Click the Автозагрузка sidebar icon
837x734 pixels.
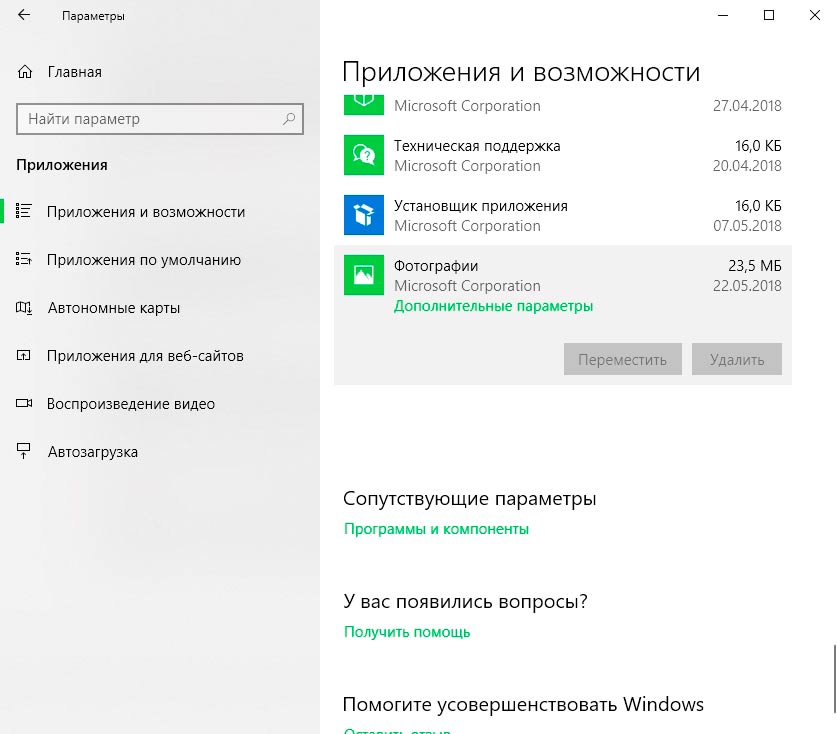pos(25,452)
